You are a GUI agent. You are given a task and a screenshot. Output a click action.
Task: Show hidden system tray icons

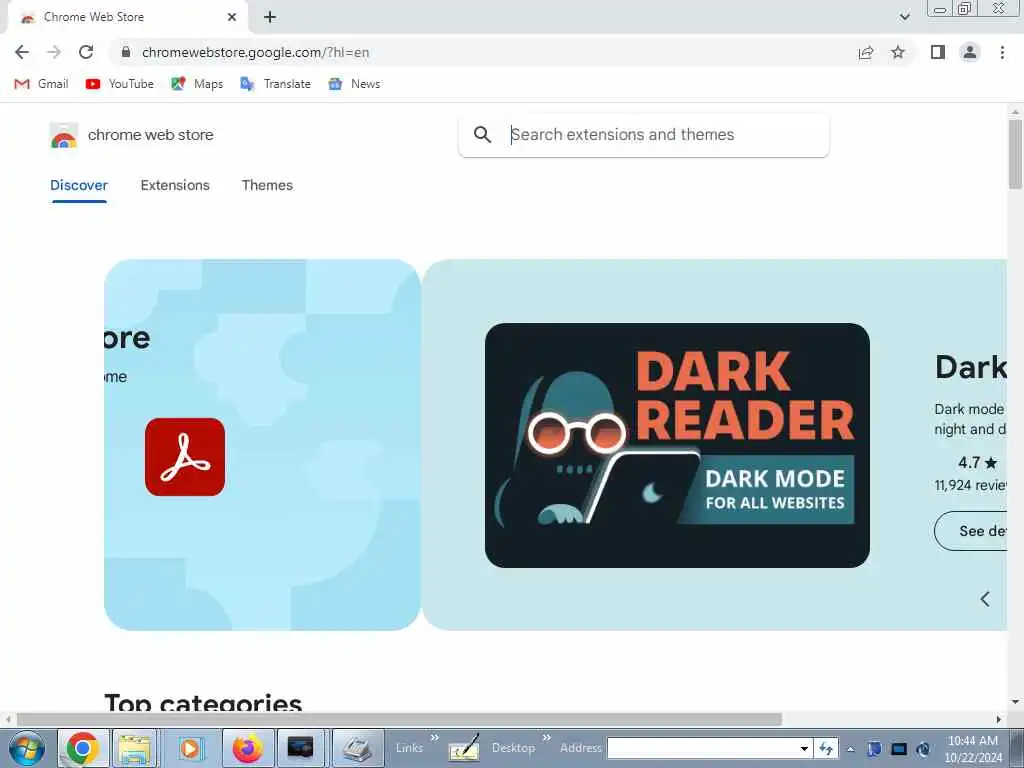tap(850, 749)
